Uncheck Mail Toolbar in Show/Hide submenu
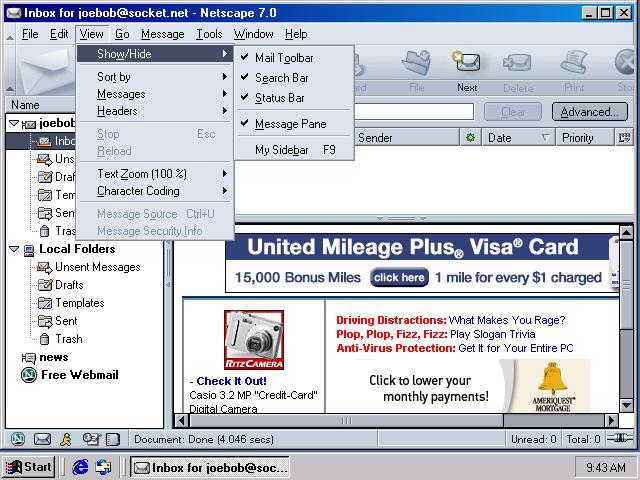Image resolution: width=640 pixels, height=480 pixels. click(294, 58)
